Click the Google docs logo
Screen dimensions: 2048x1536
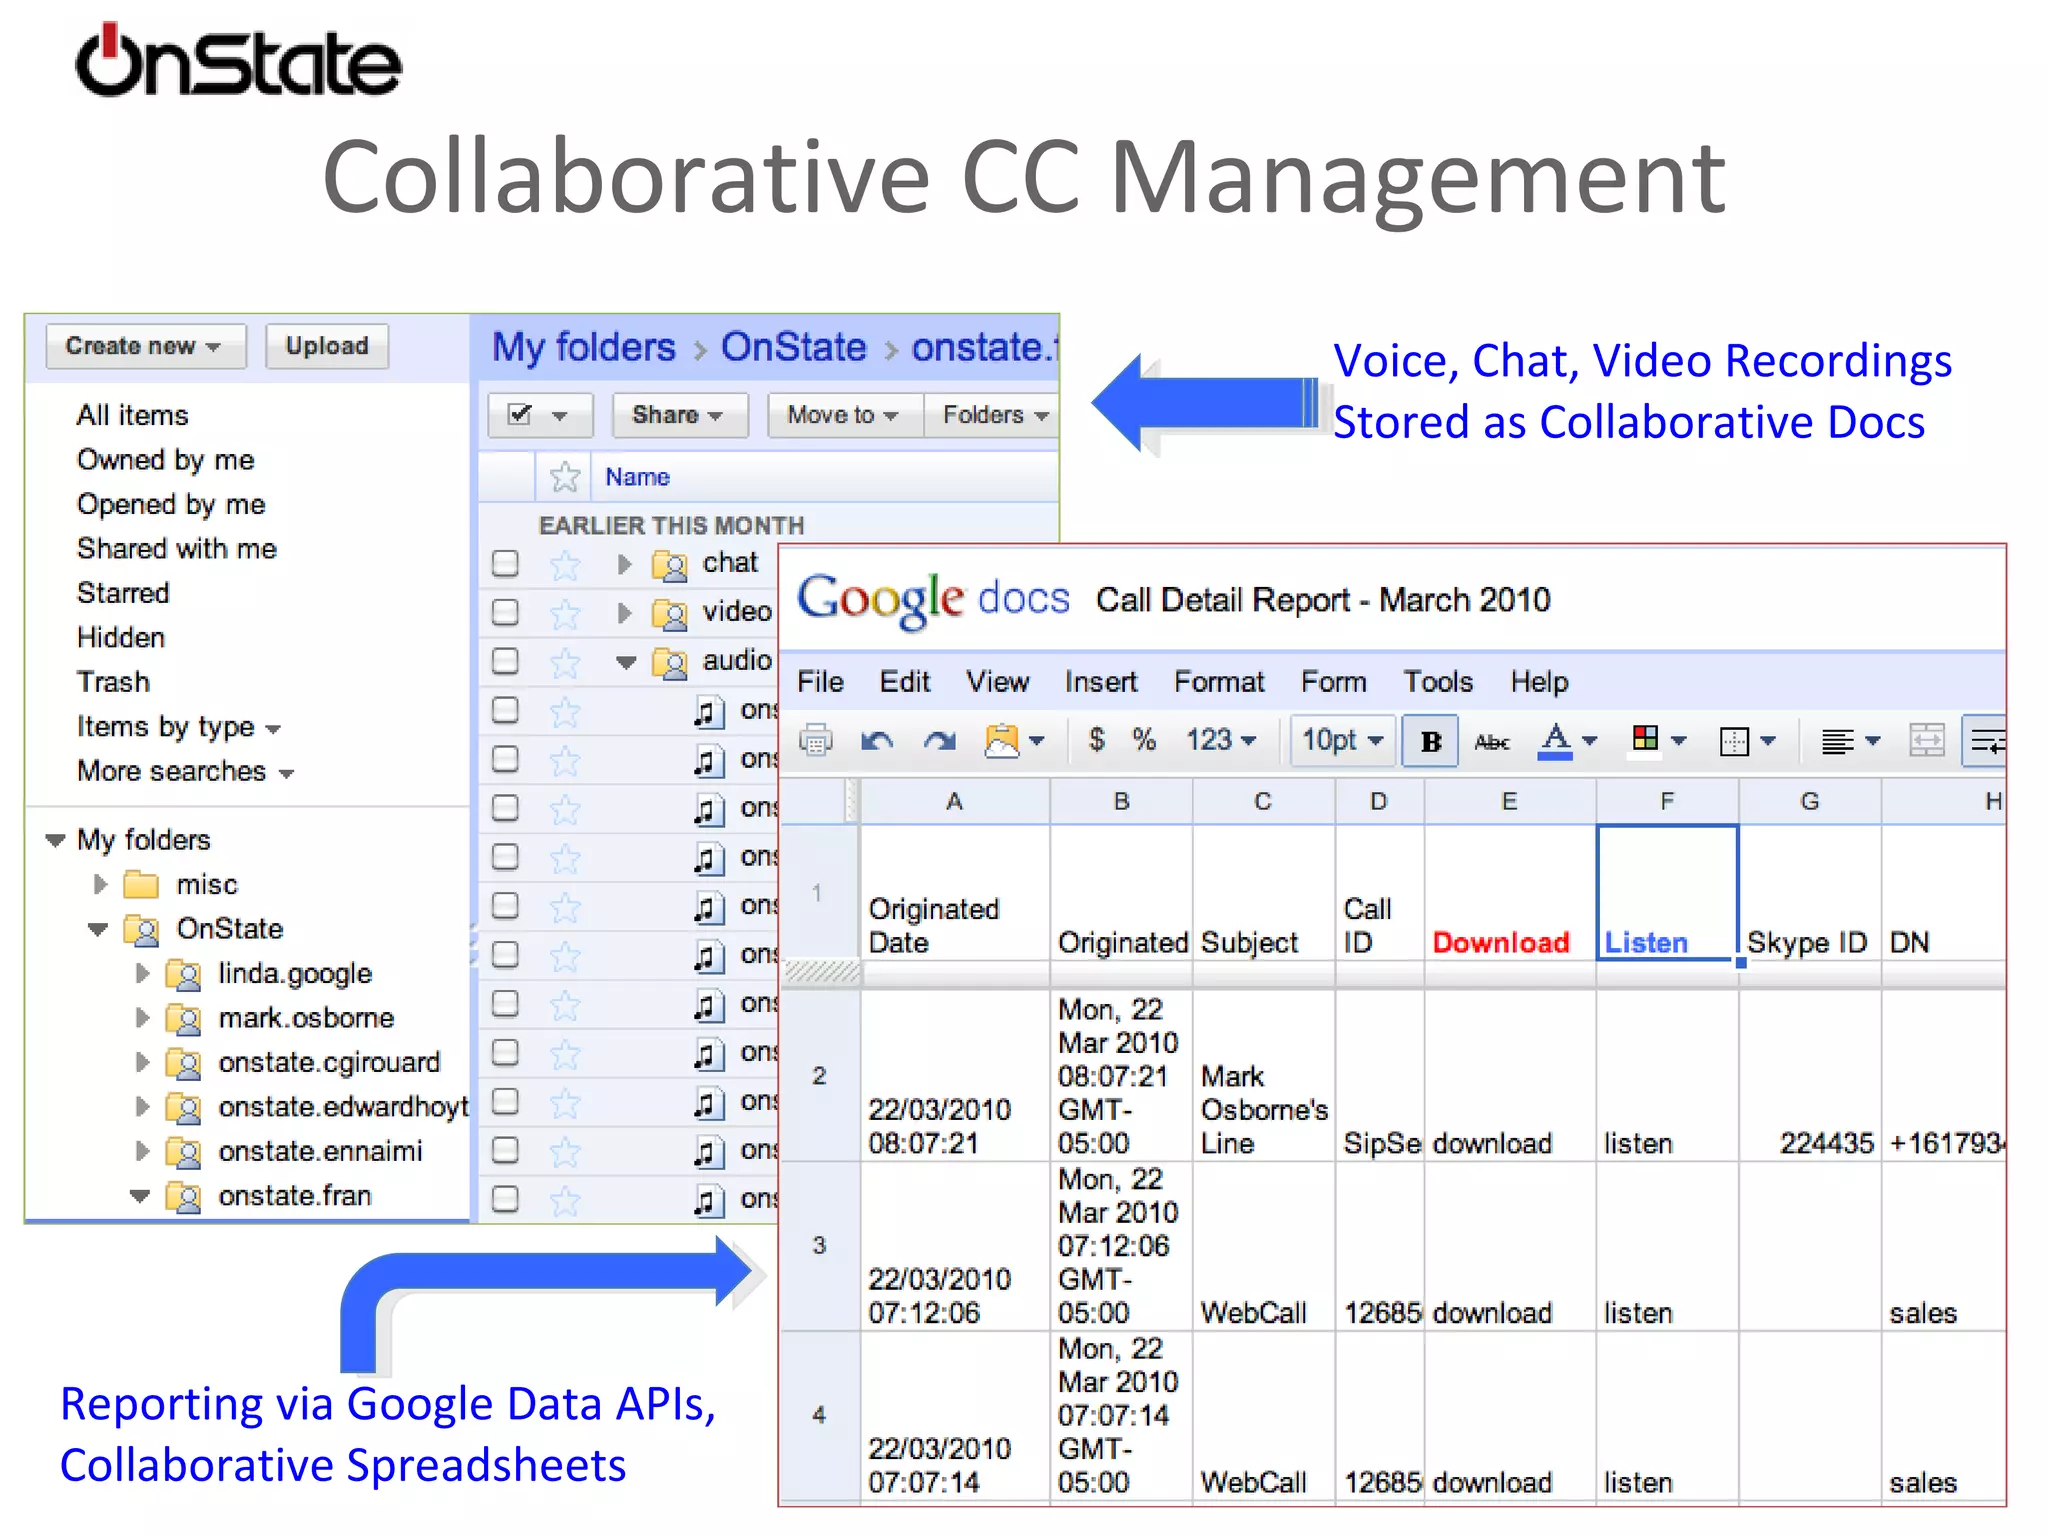[x=933, y=599]
